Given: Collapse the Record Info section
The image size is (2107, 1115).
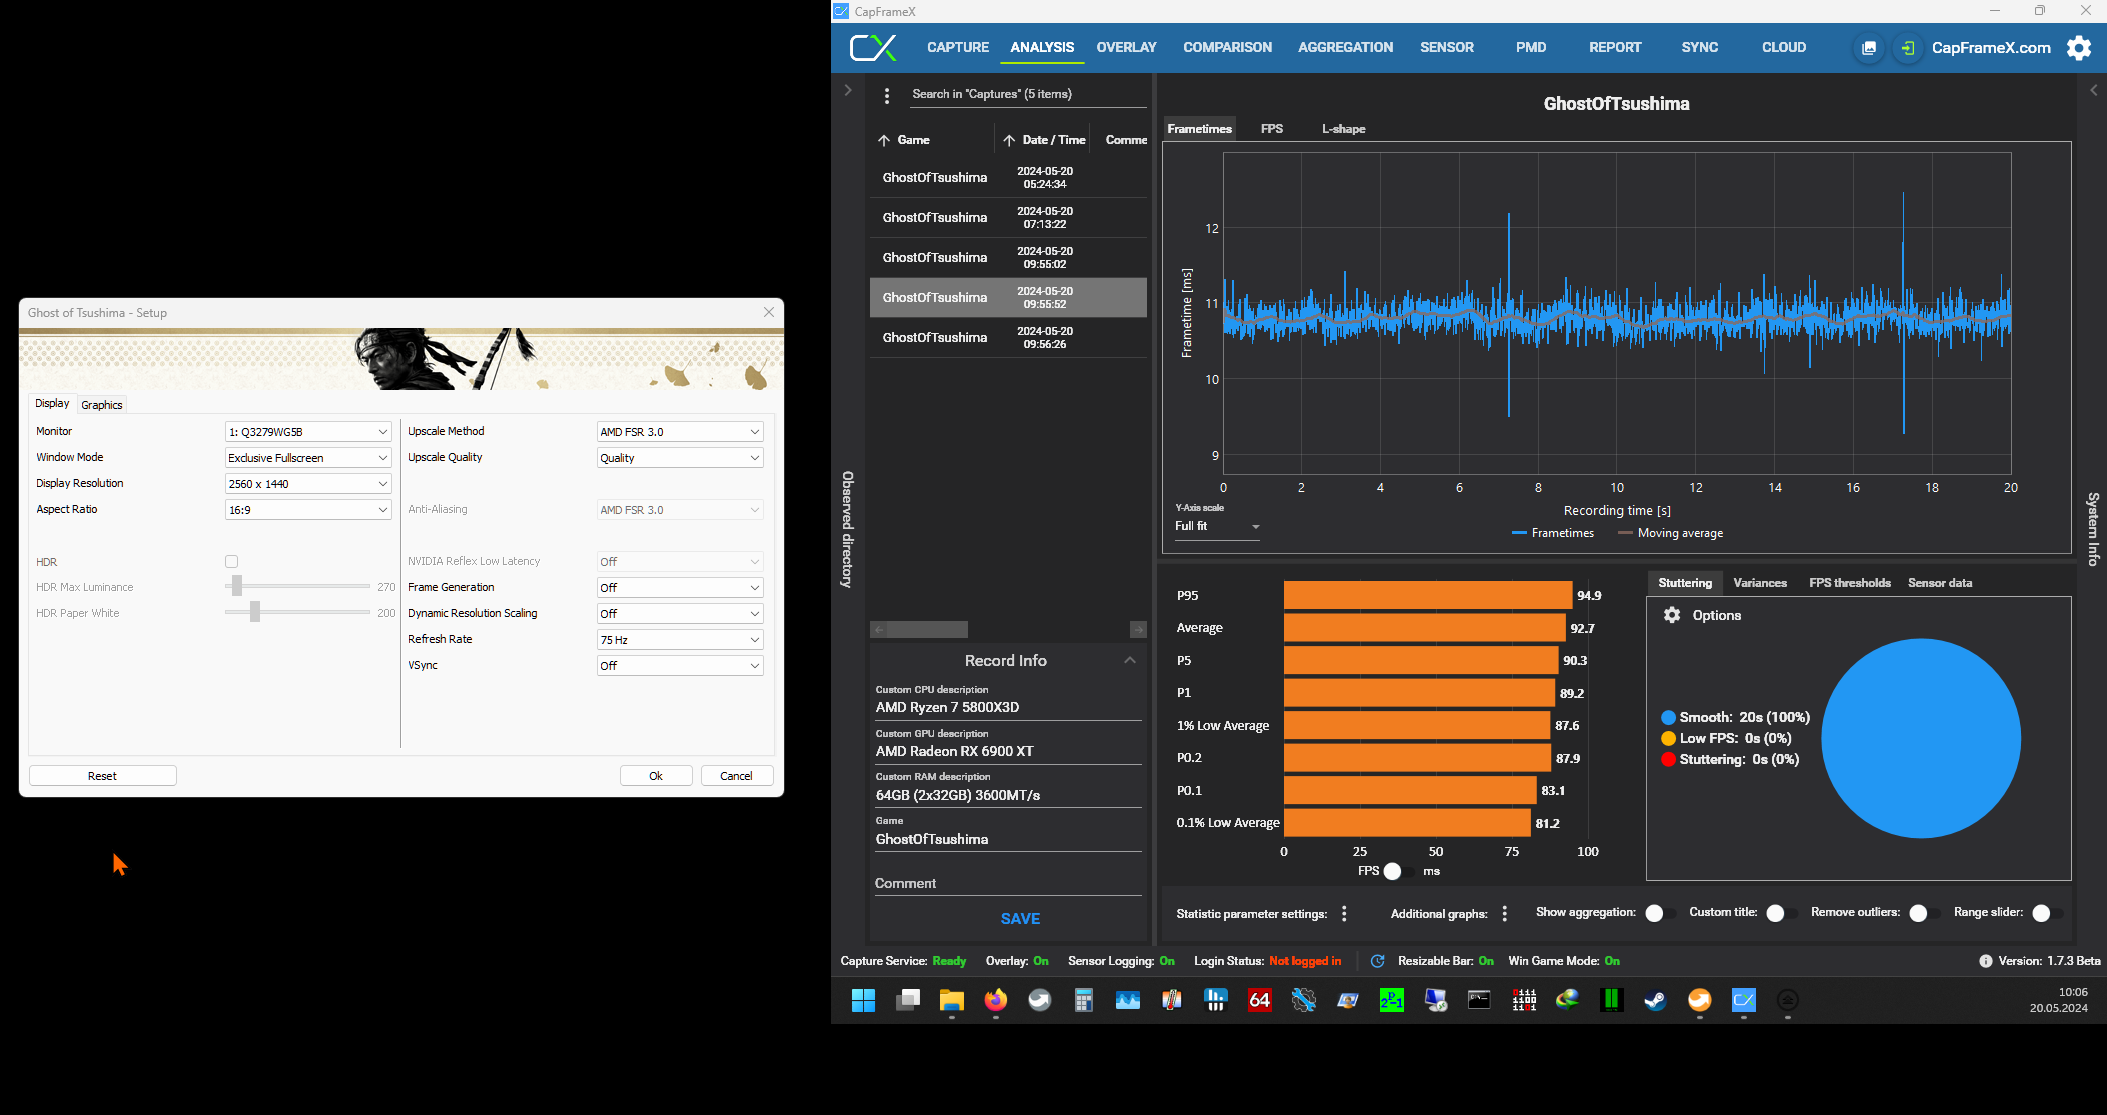Looking at the screenshot, I should [x=1129, y=660].
